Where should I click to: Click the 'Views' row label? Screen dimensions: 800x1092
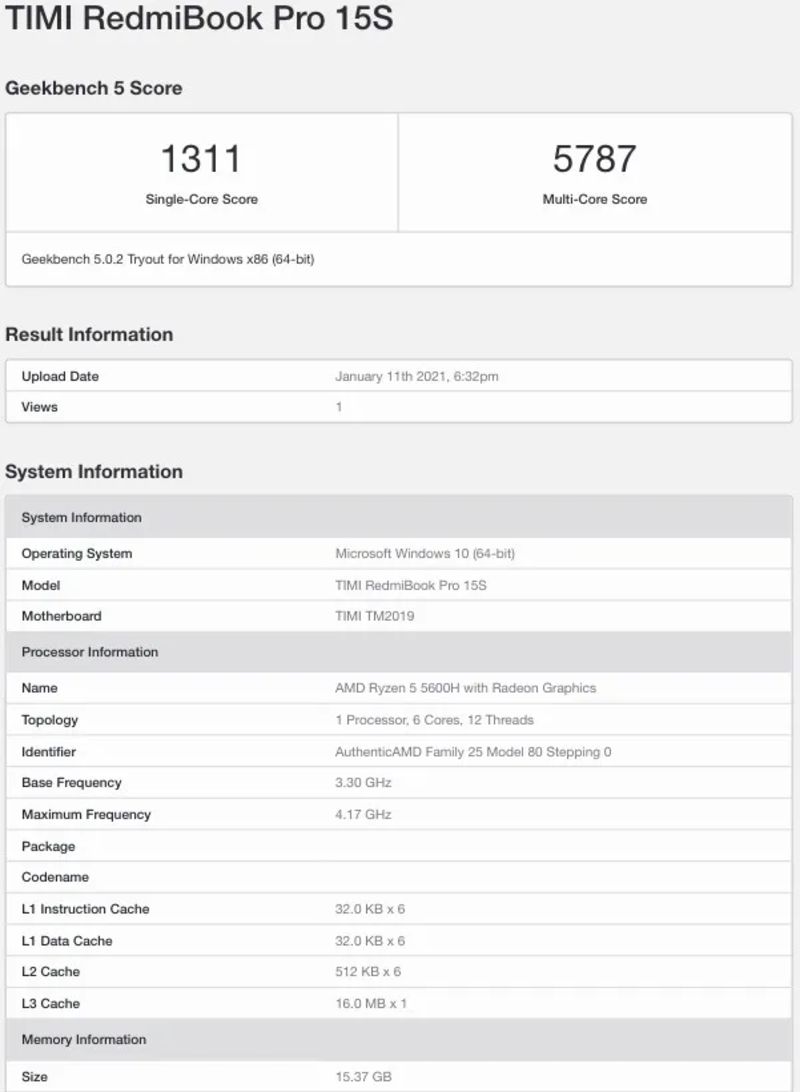(39, 407)
